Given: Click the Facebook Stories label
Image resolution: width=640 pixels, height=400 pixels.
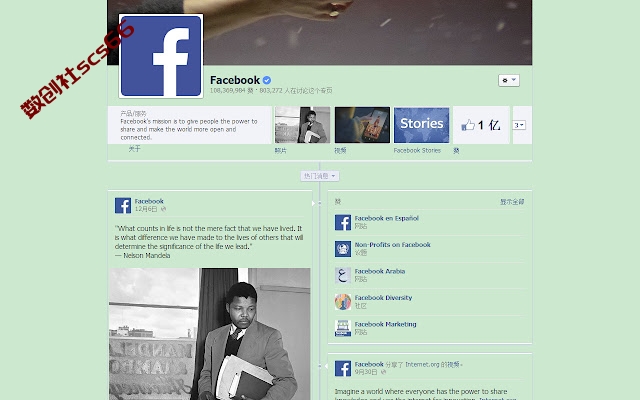Looking at the screenshot, I should click(x=417, y=151).
